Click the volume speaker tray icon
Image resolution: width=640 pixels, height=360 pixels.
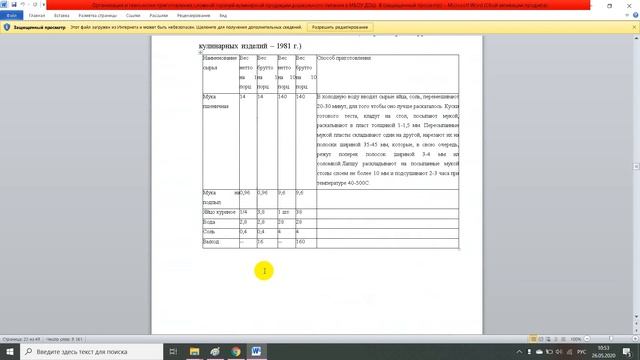(x=559, y=351)
